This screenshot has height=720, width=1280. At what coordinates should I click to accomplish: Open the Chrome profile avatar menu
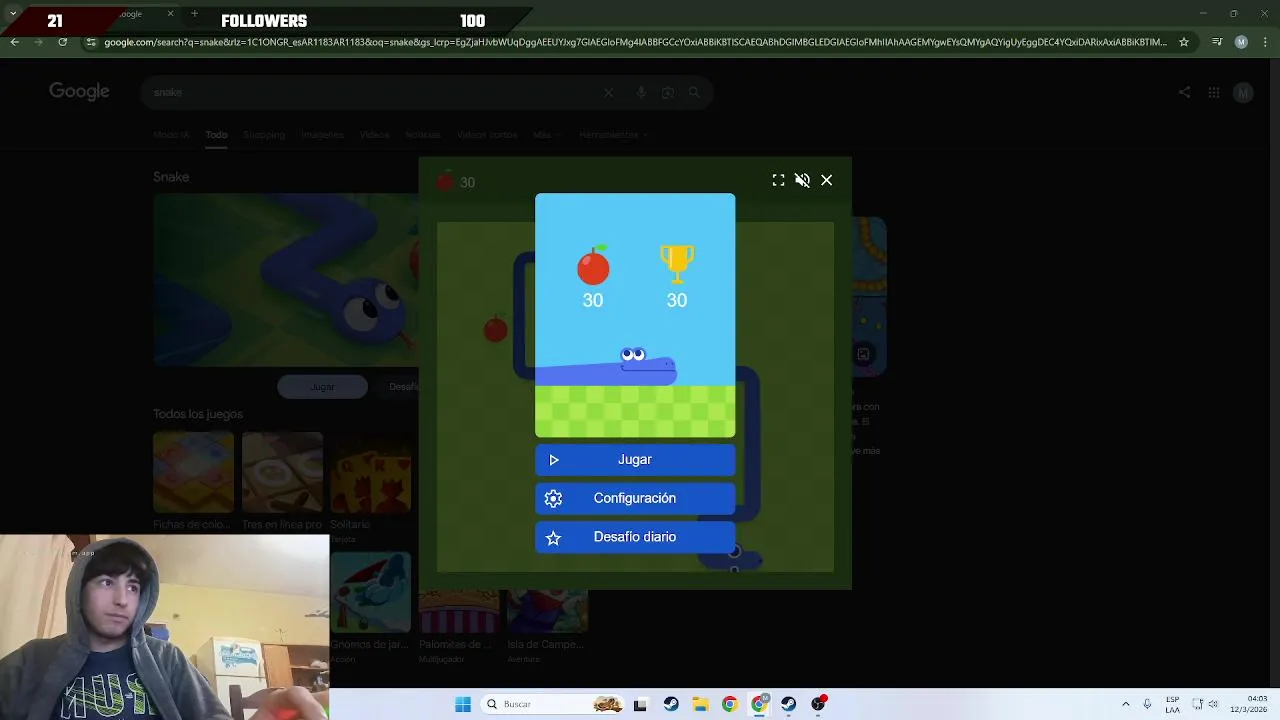(x=1241, y=42)
